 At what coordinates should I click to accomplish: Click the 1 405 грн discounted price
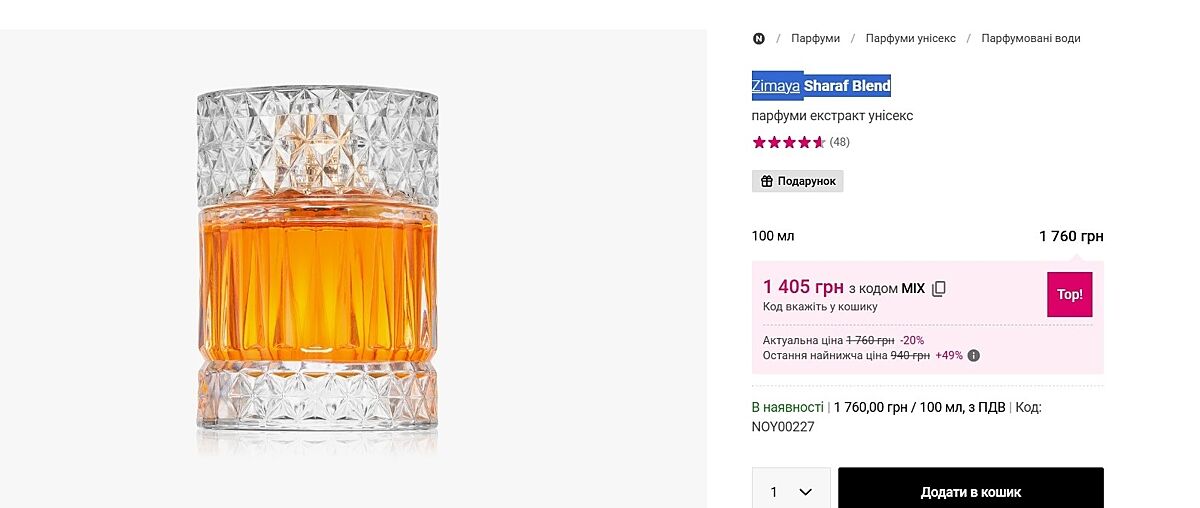point(803,288)
